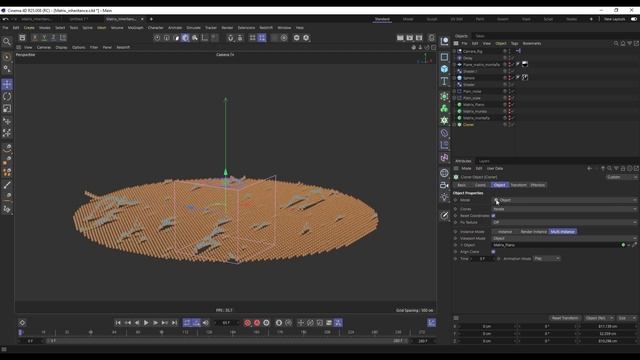Toggle the Y axis lock button
The image size is (640, 360).
[44, 38]
